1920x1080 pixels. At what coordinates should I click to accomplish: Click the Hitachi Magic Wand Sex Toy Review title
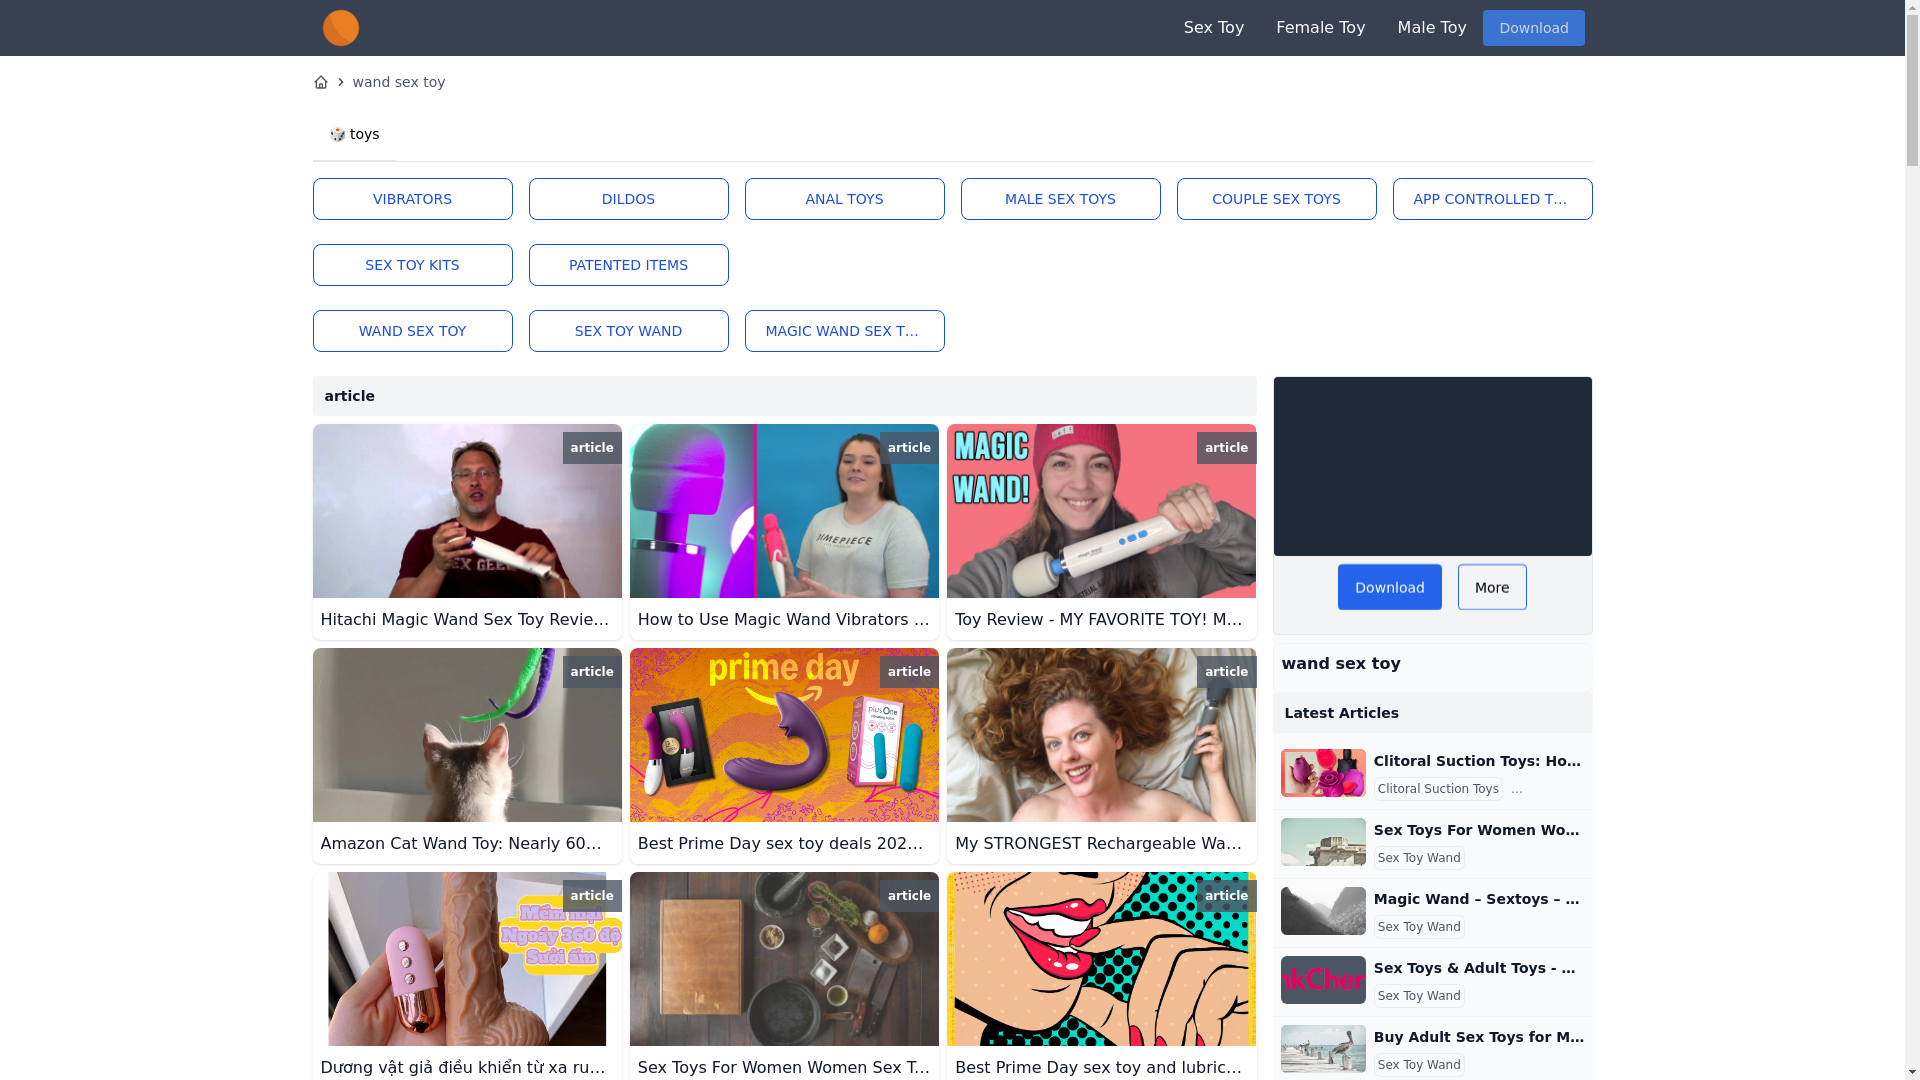tap(465, 620)
